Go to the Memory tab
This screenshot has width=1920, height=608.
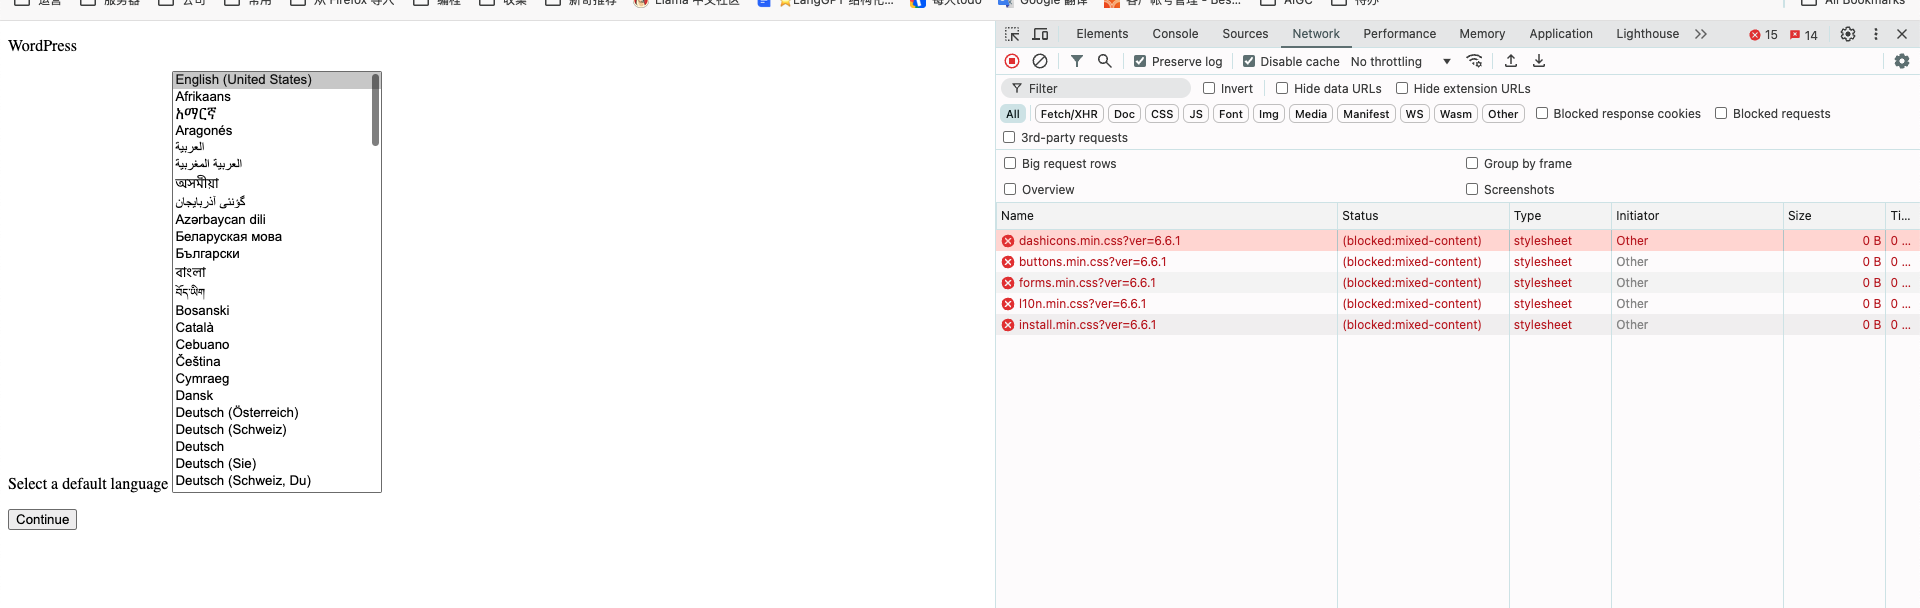[1482, 34]
